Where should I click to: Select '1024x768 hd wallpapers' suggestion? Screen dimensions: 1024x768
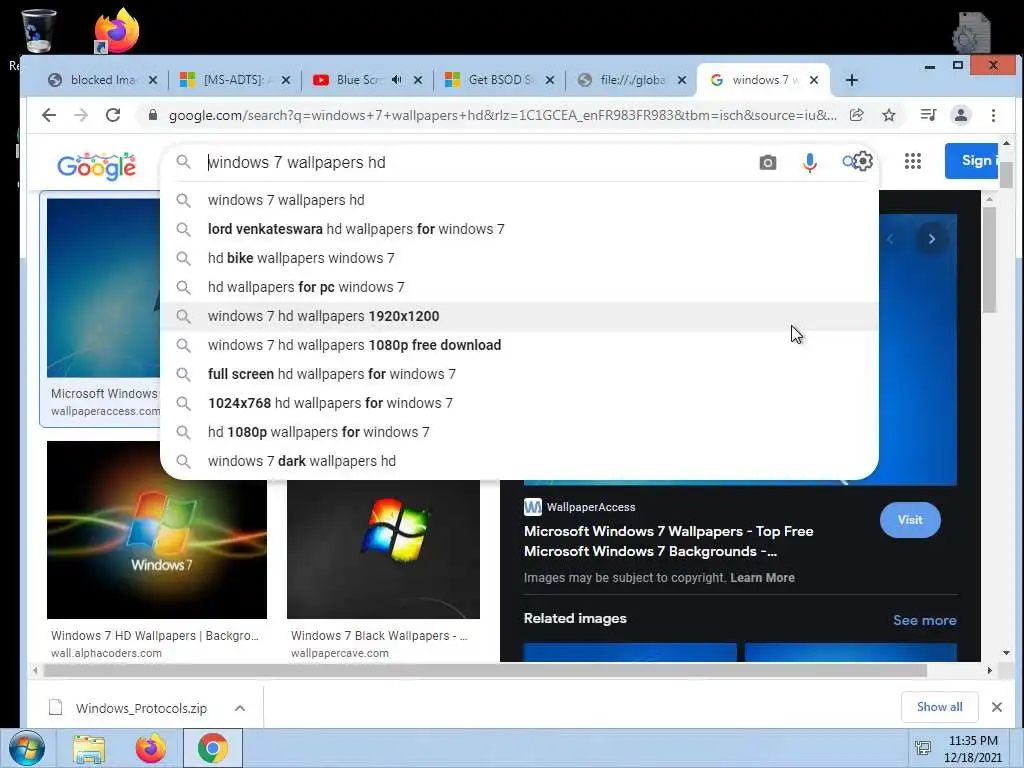(519, 403)
